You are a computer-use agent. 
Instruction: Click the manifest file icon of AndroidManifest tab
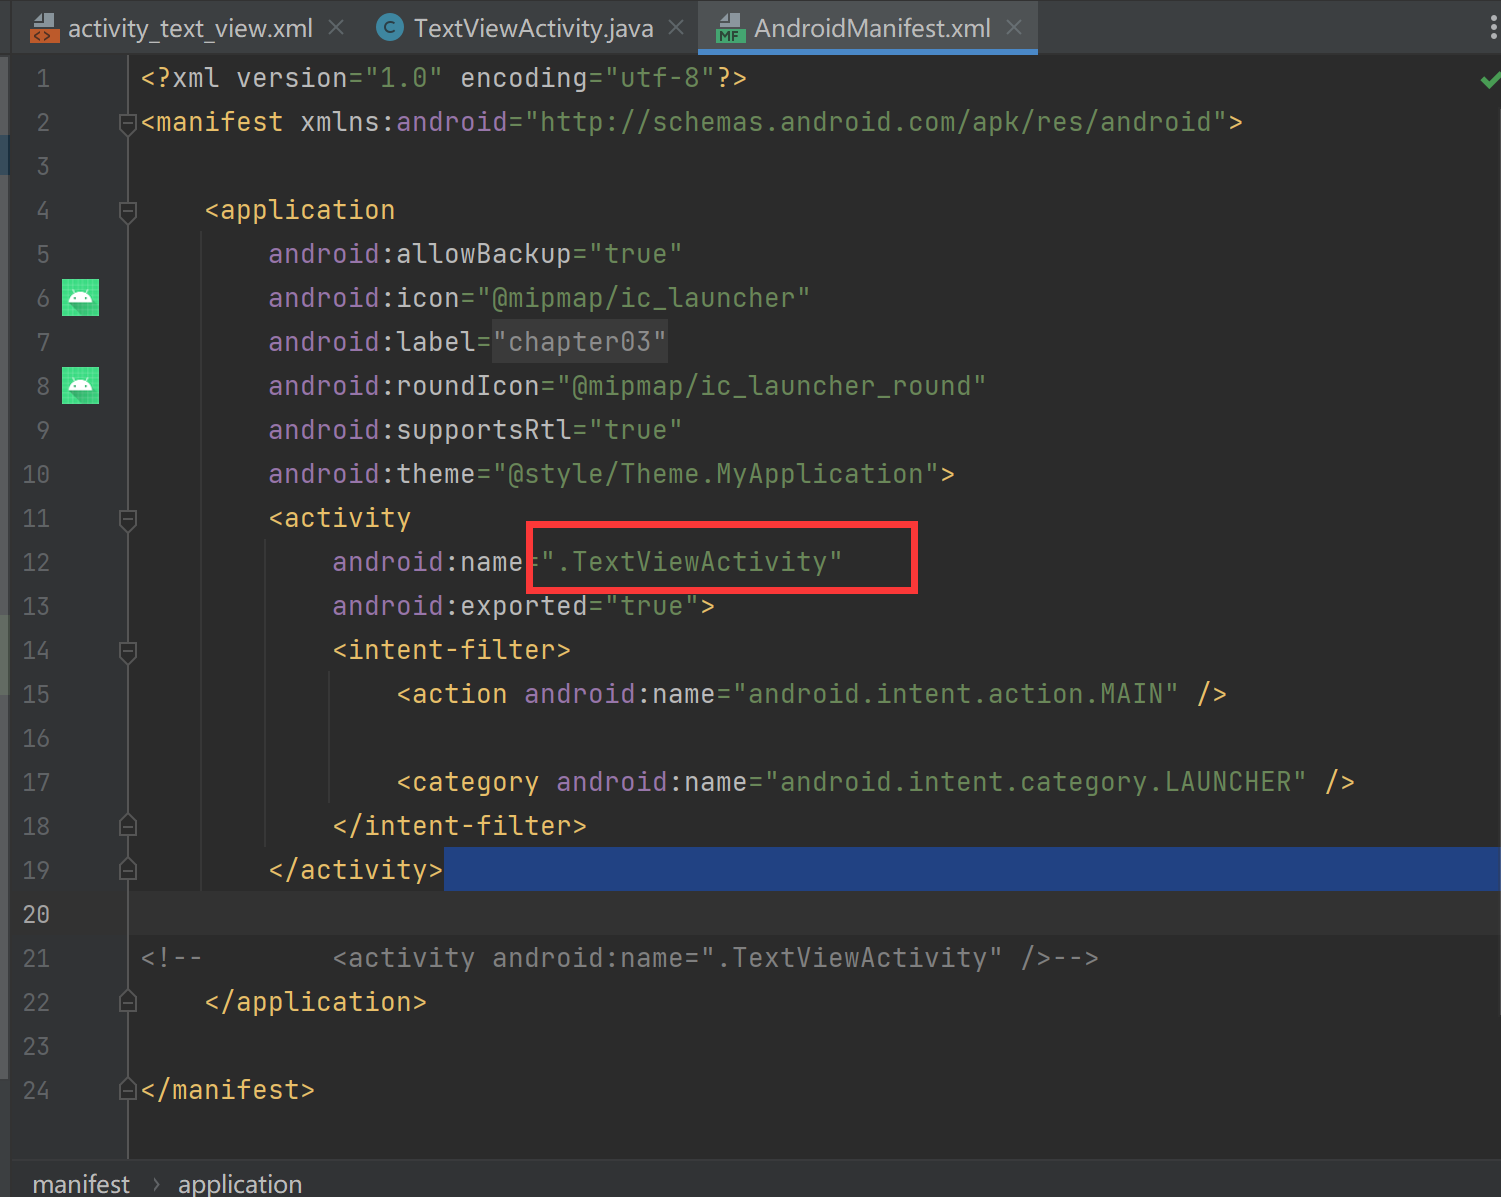tap(731, 29)
